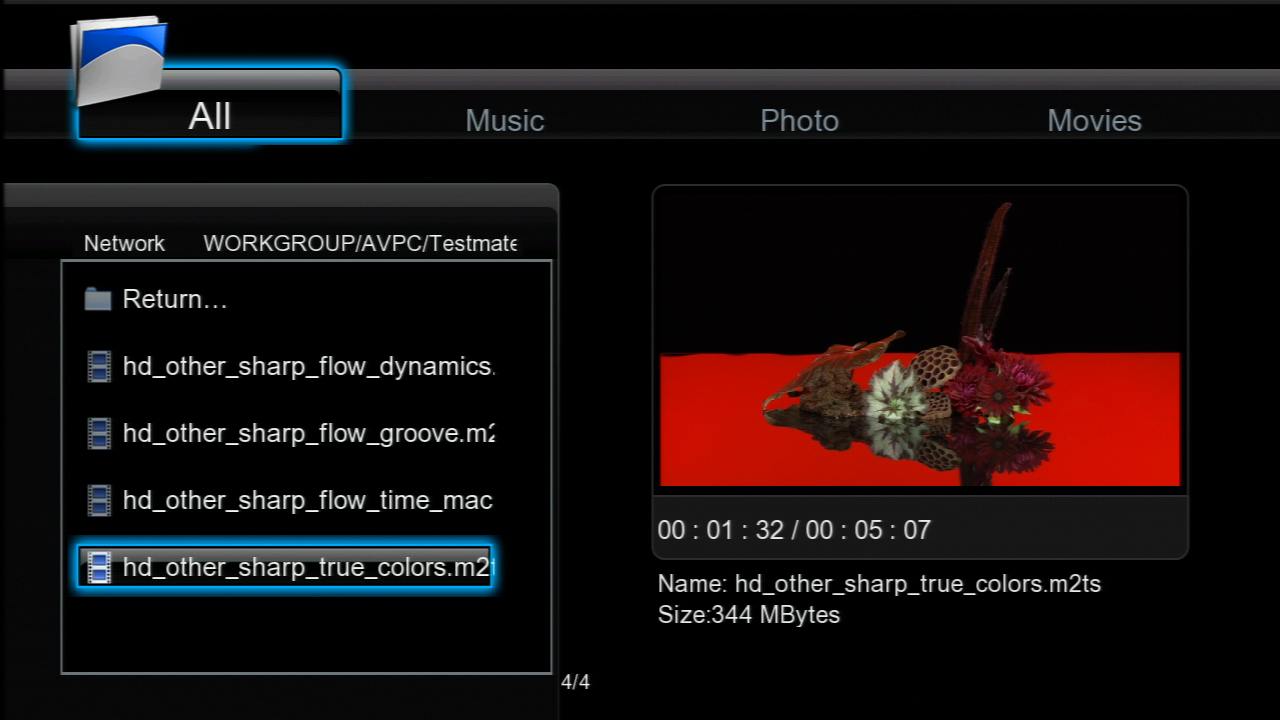
Task: Switch to the Movies tab
Action: 1094,120
